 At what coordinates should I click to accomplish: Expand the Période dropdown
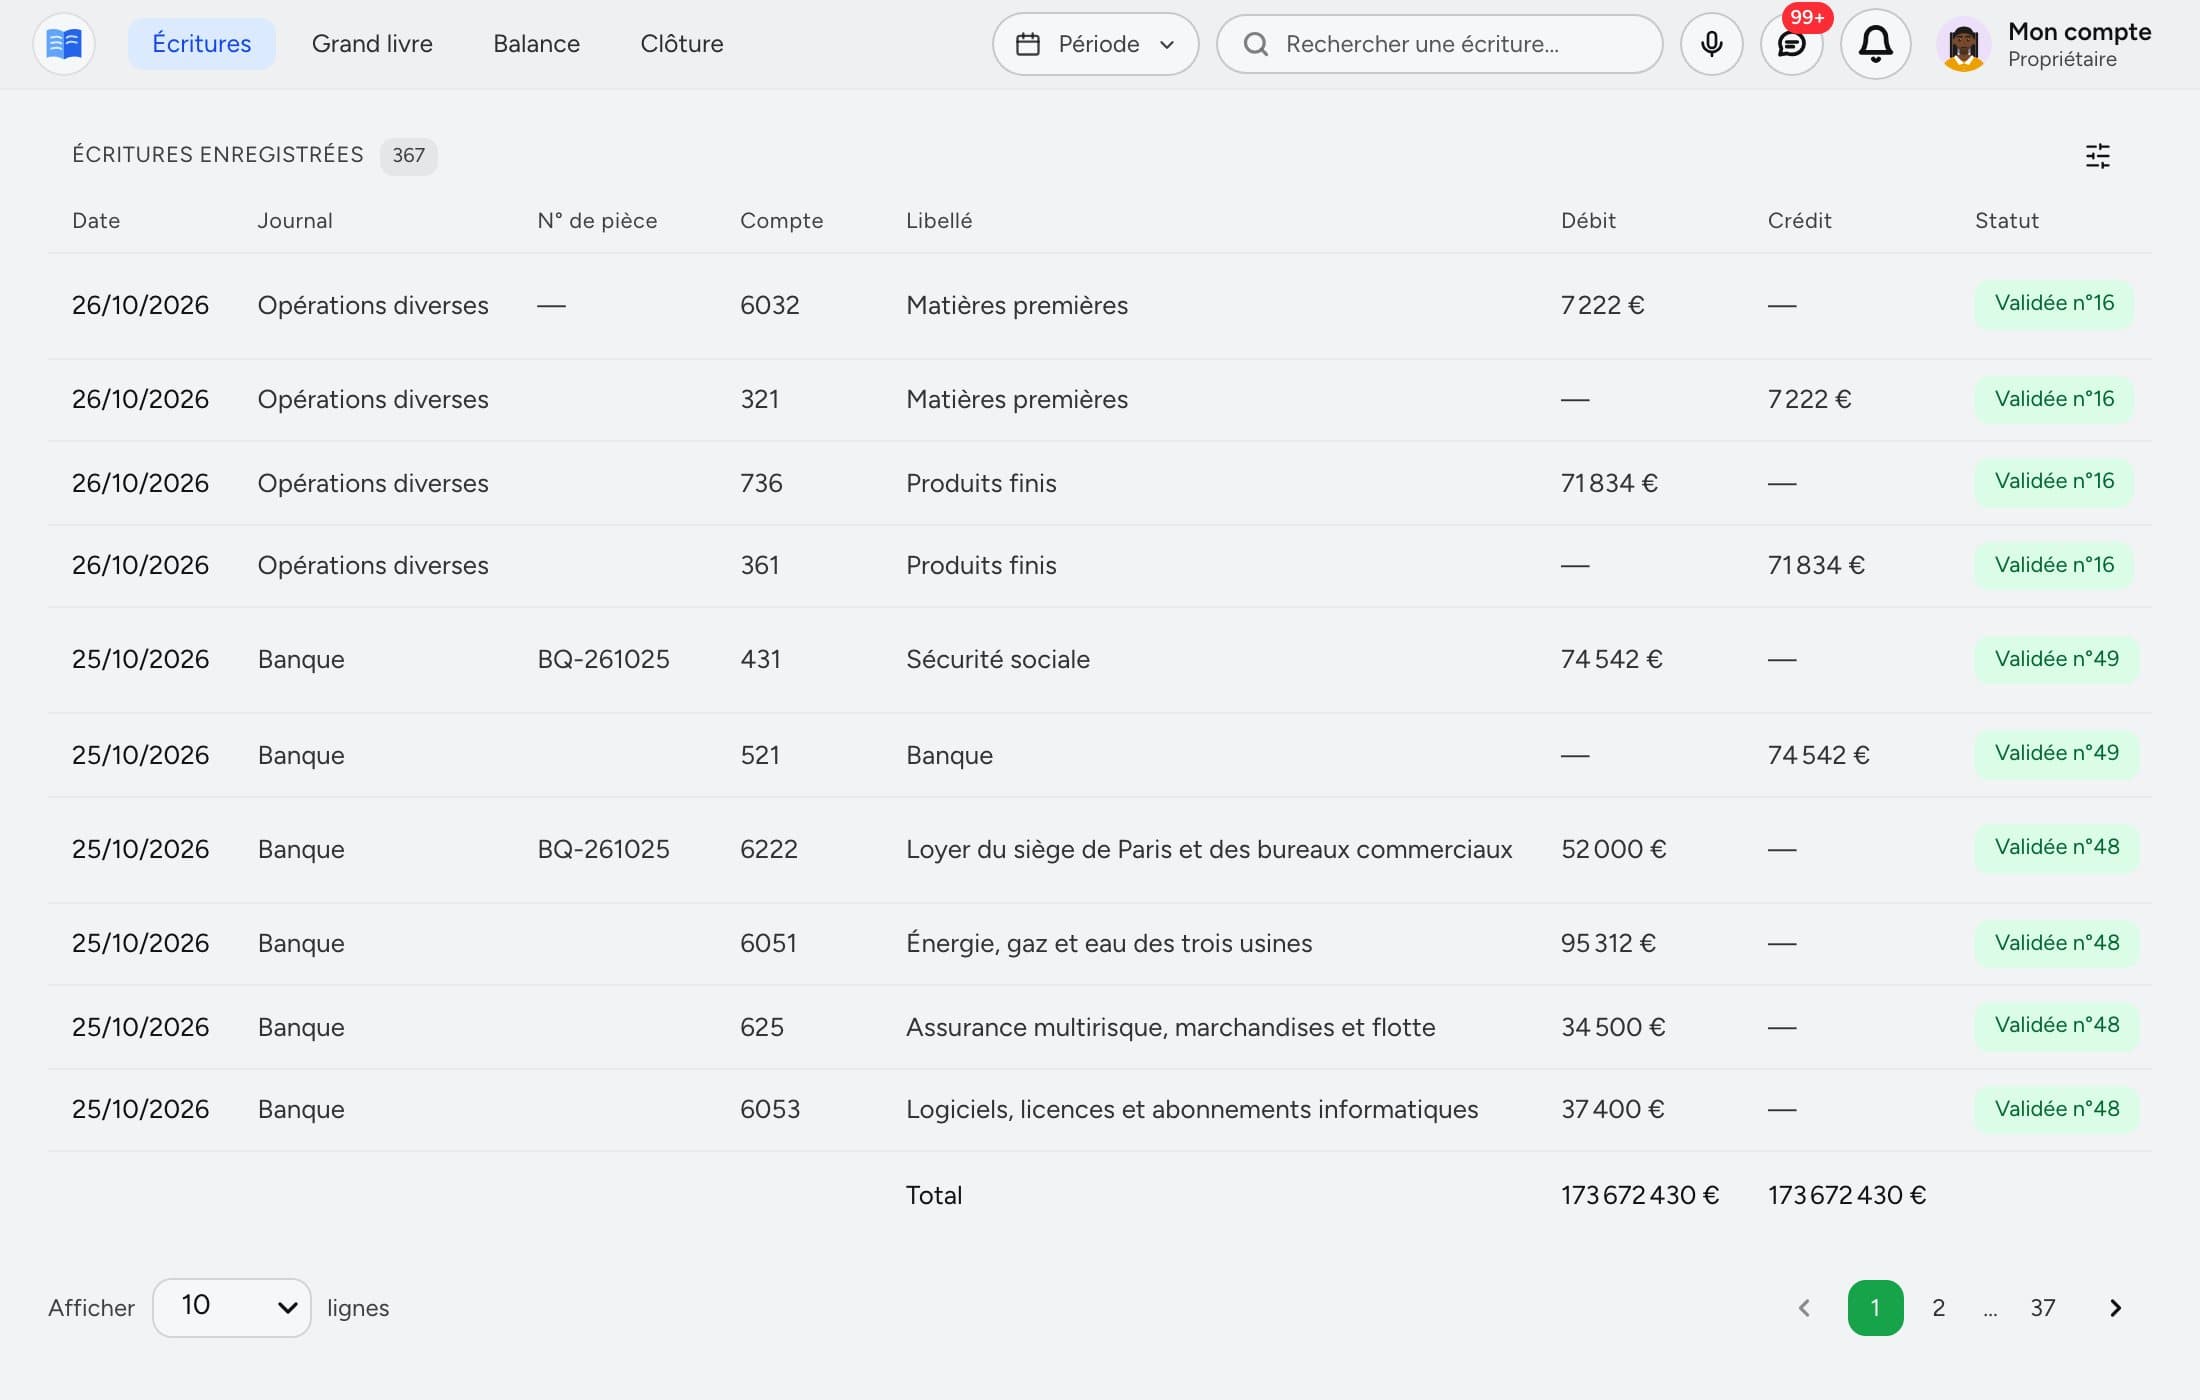click(1095, 44)
